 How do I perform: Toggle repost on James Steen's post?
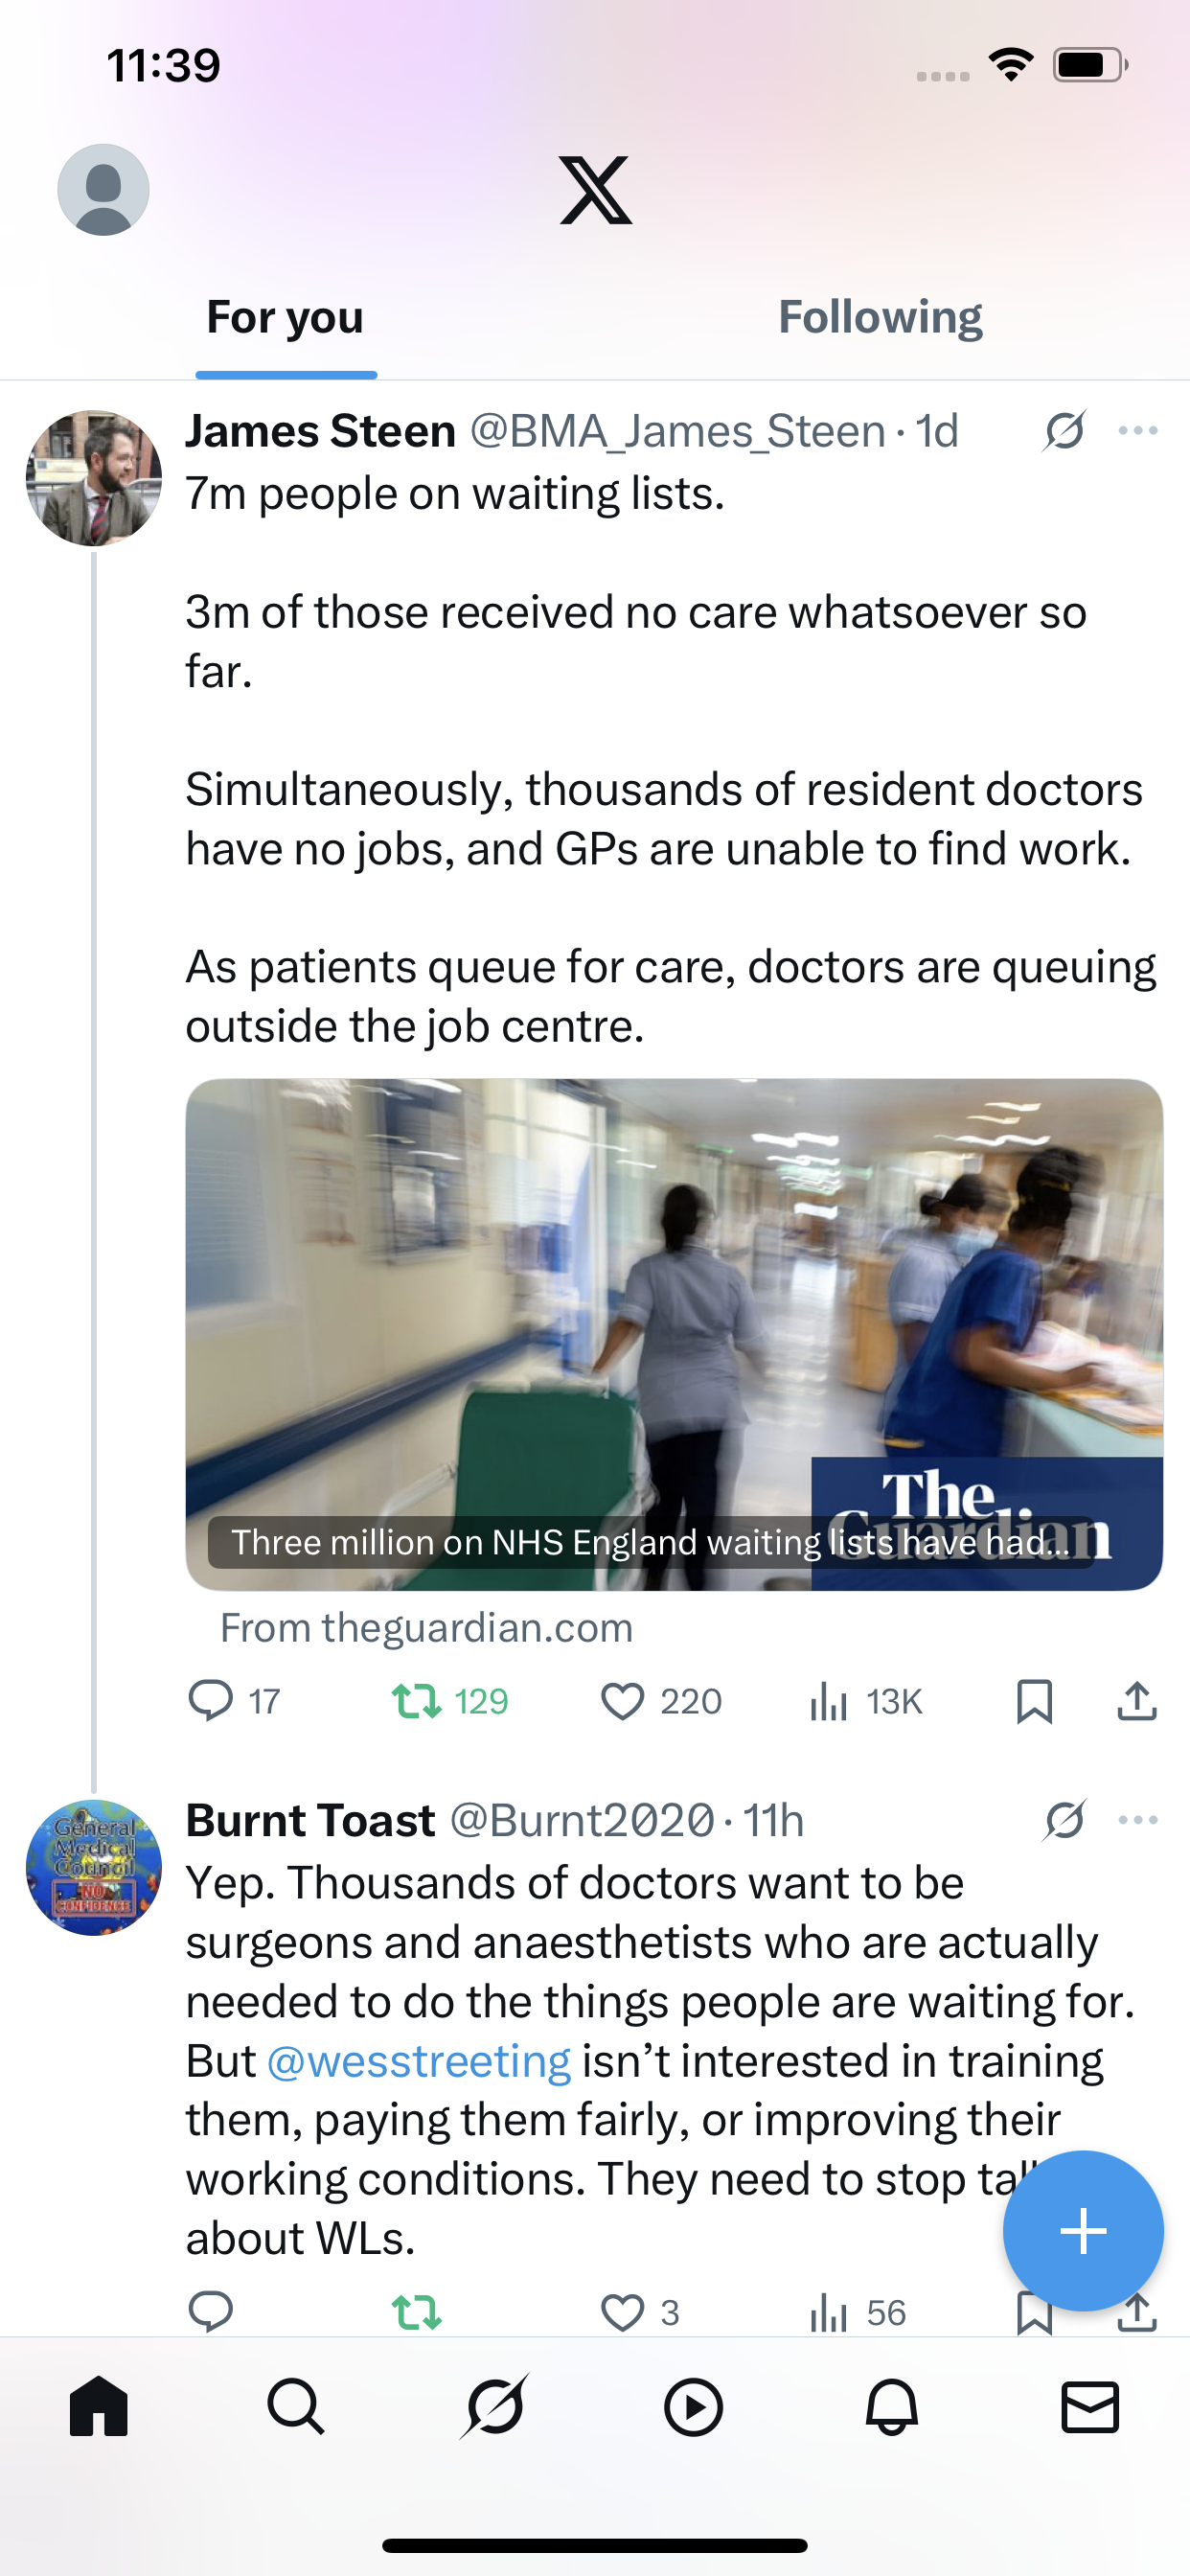pos(416,1700)
